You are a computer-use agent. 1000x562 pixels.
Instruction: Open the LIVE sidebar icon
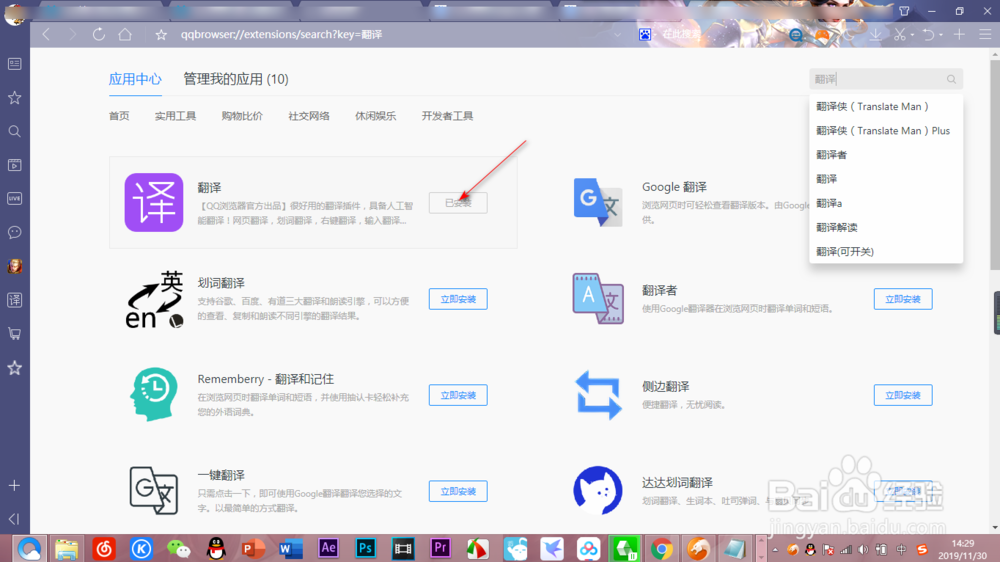(x=15, y=198)
